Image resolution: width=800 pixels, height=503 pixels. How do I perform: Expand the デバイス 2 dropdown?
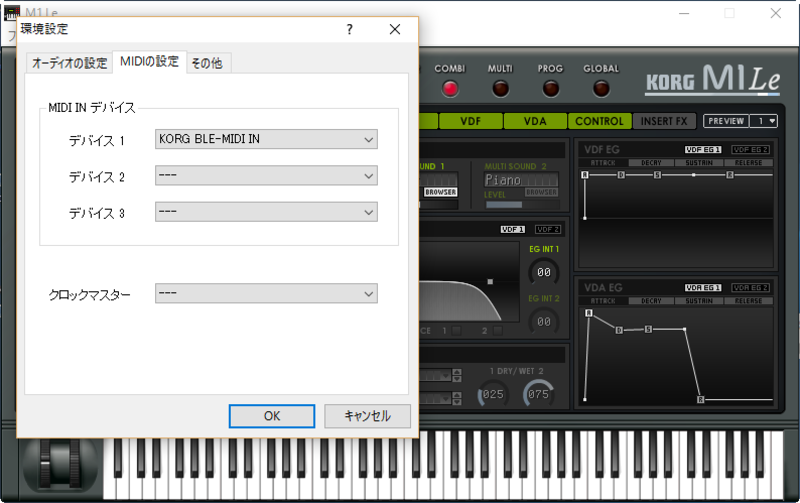coord(266,175)
